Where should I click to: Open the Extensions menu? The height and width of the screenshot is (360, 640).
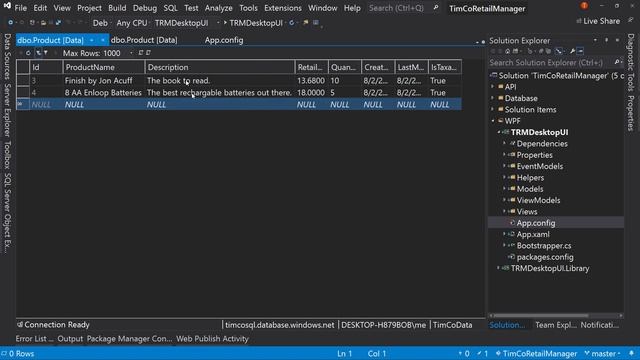point(282,8)
